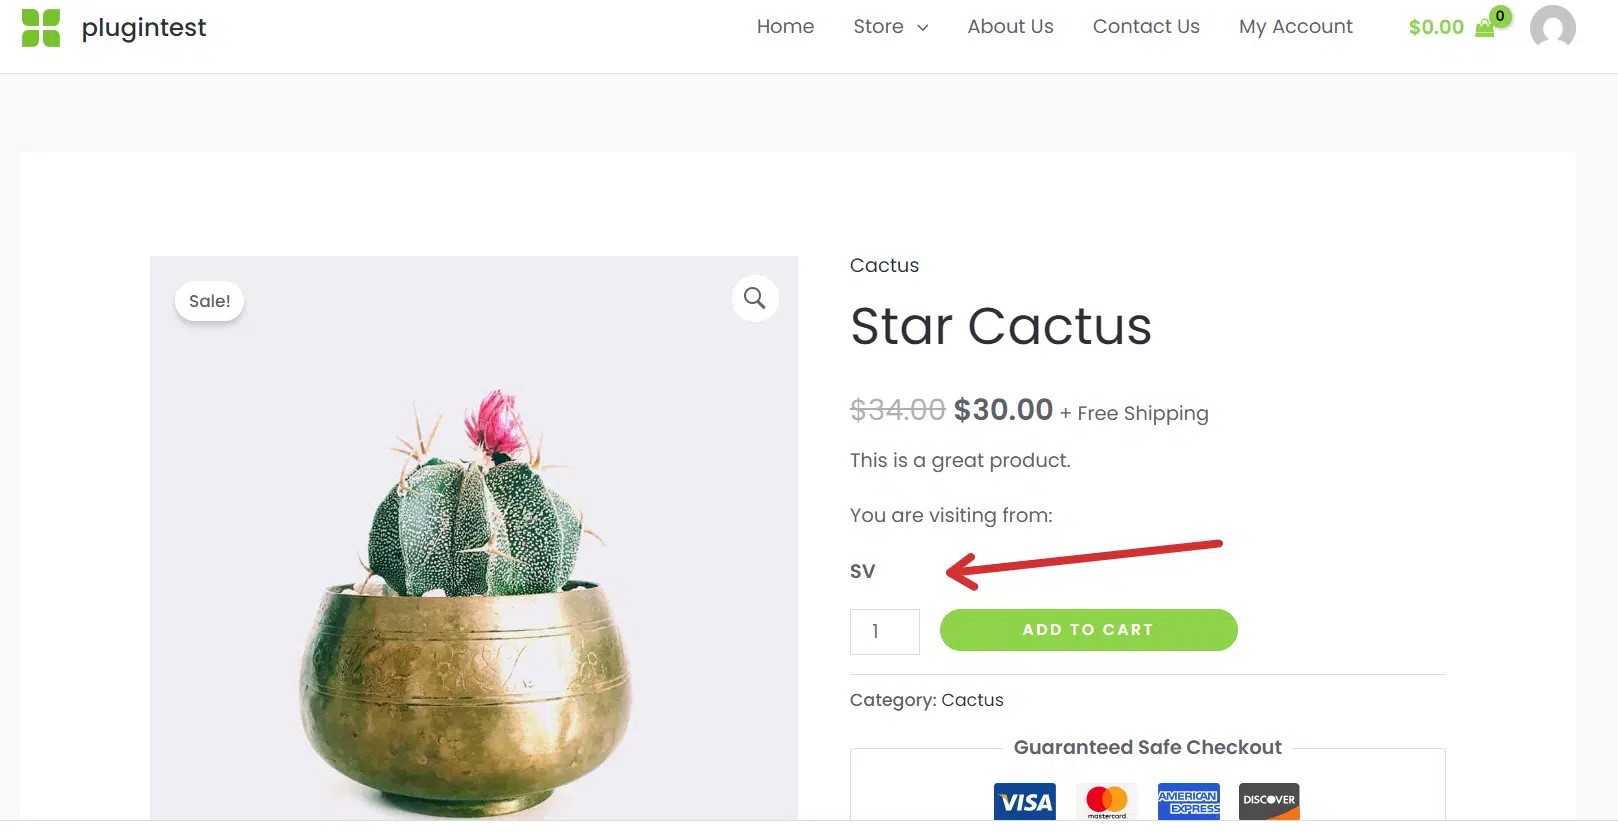Image resolution: width=1618 pixels, height=833 pixels.
Task: Click the Mastercard payment icon
Action: (1107, 802)
